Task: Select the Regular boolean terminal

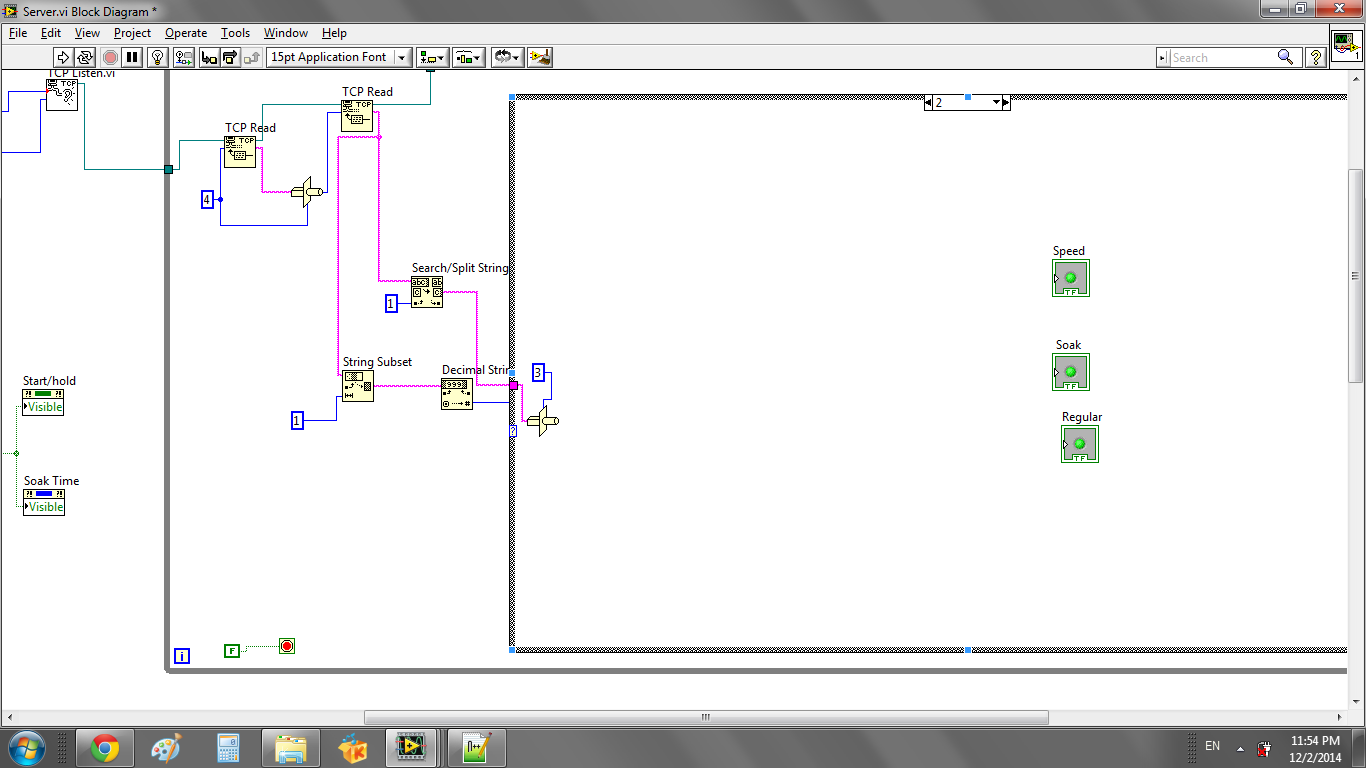Action: click(x=1080, y=444)
